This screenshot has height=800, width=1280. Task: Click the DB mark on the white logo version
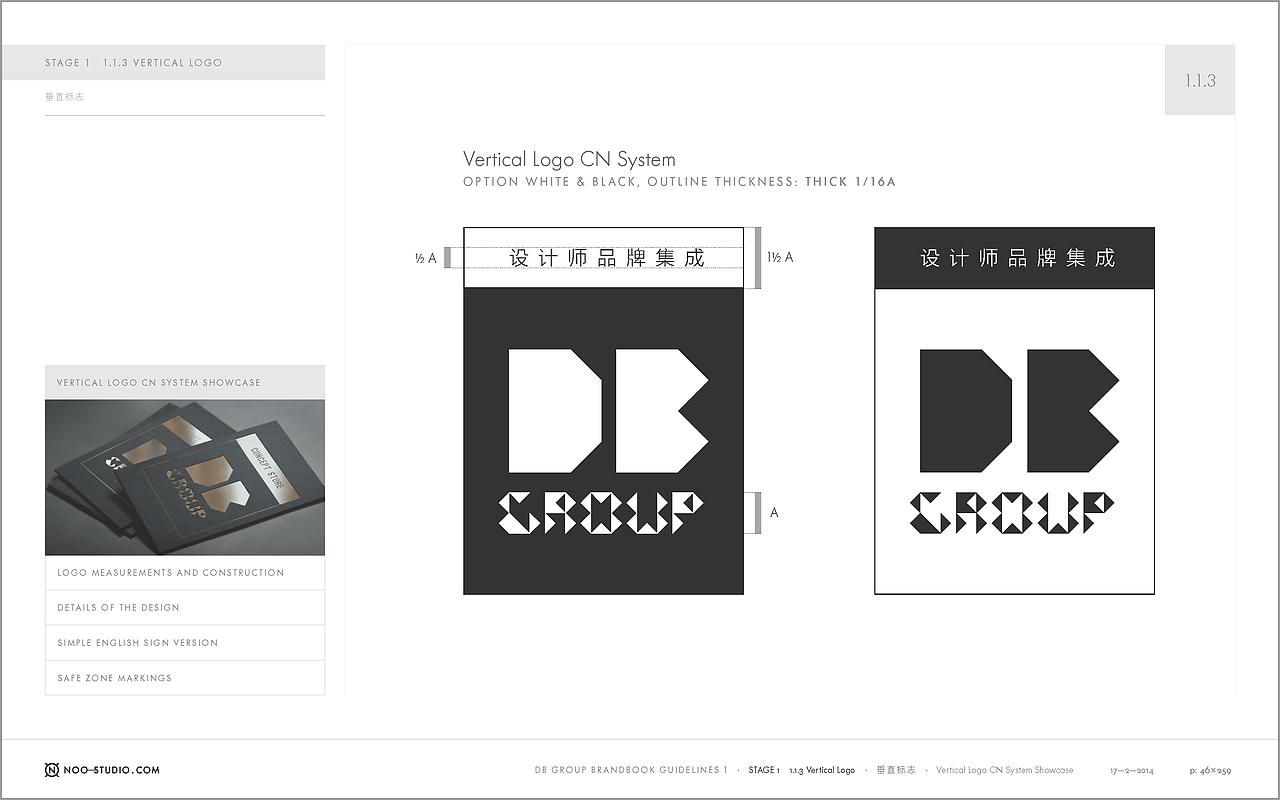(x=1014, y=408)
